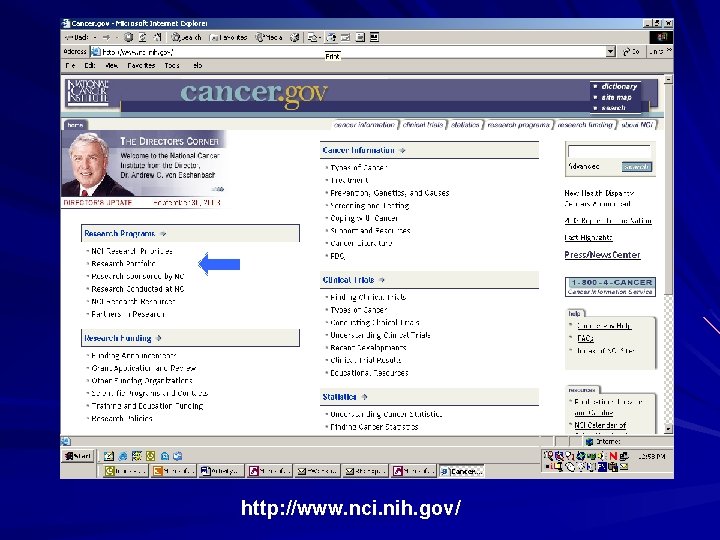Image resolution: width=720 pixels, height=540 pixels.
Task: Select the 'research funding' site tab
Action: point(585,125)
